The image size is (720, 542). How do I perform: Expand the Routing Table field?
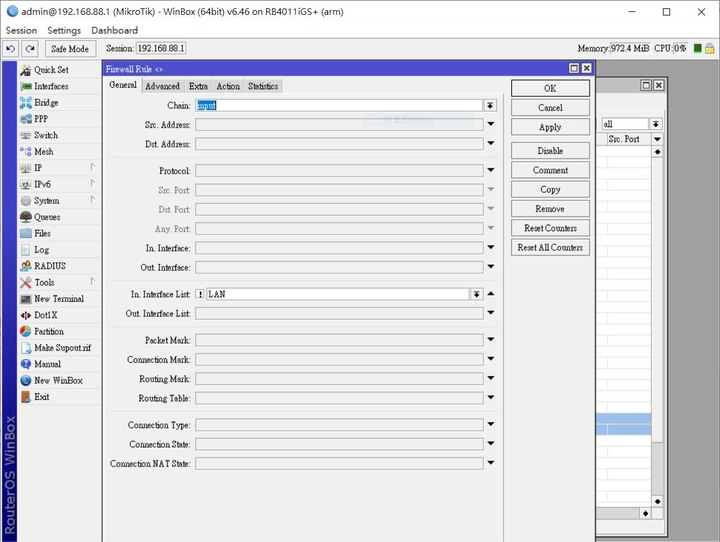tap(491, 397)
